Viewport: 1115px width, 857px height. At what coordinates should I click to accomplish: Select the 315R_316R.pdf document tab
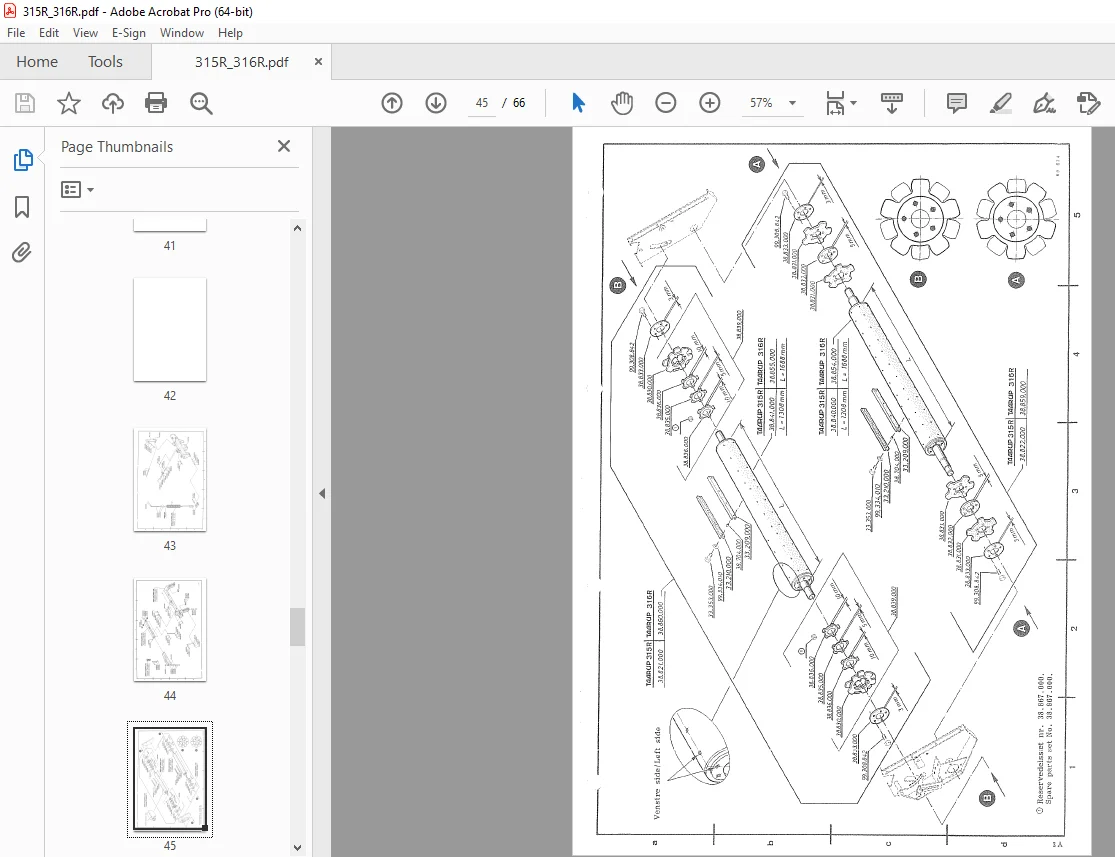point(242,62)
